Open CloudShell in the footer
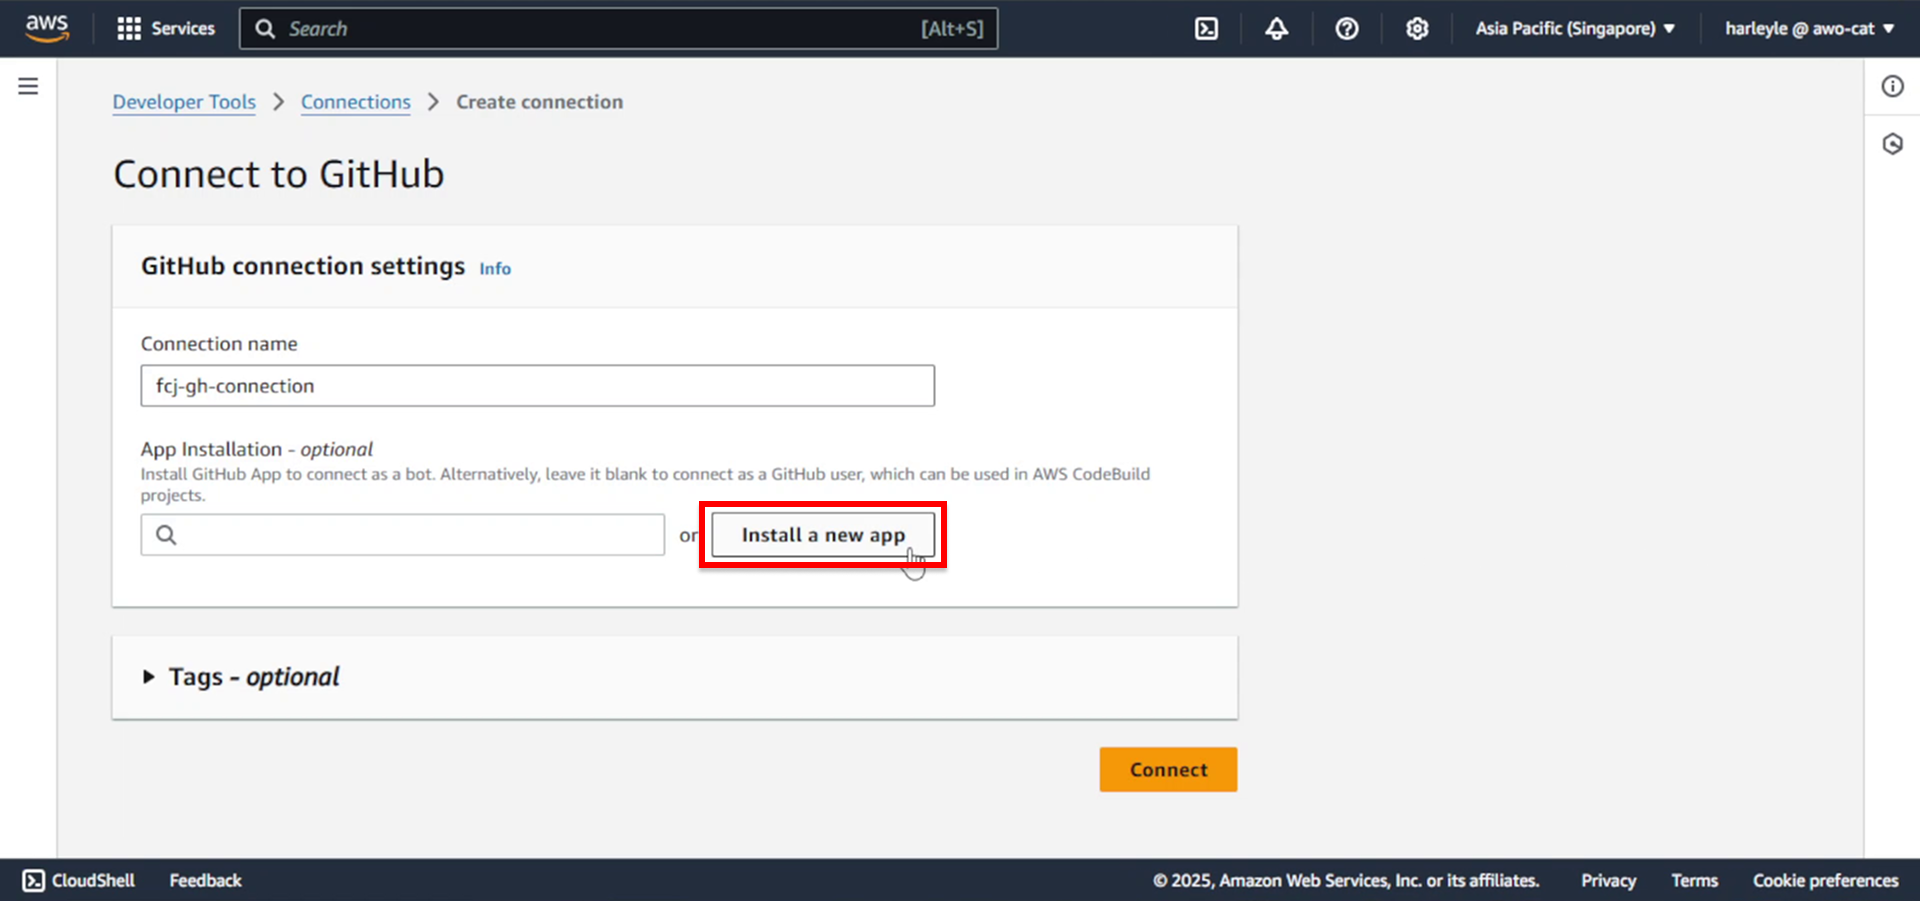 (x=79, y=880)
